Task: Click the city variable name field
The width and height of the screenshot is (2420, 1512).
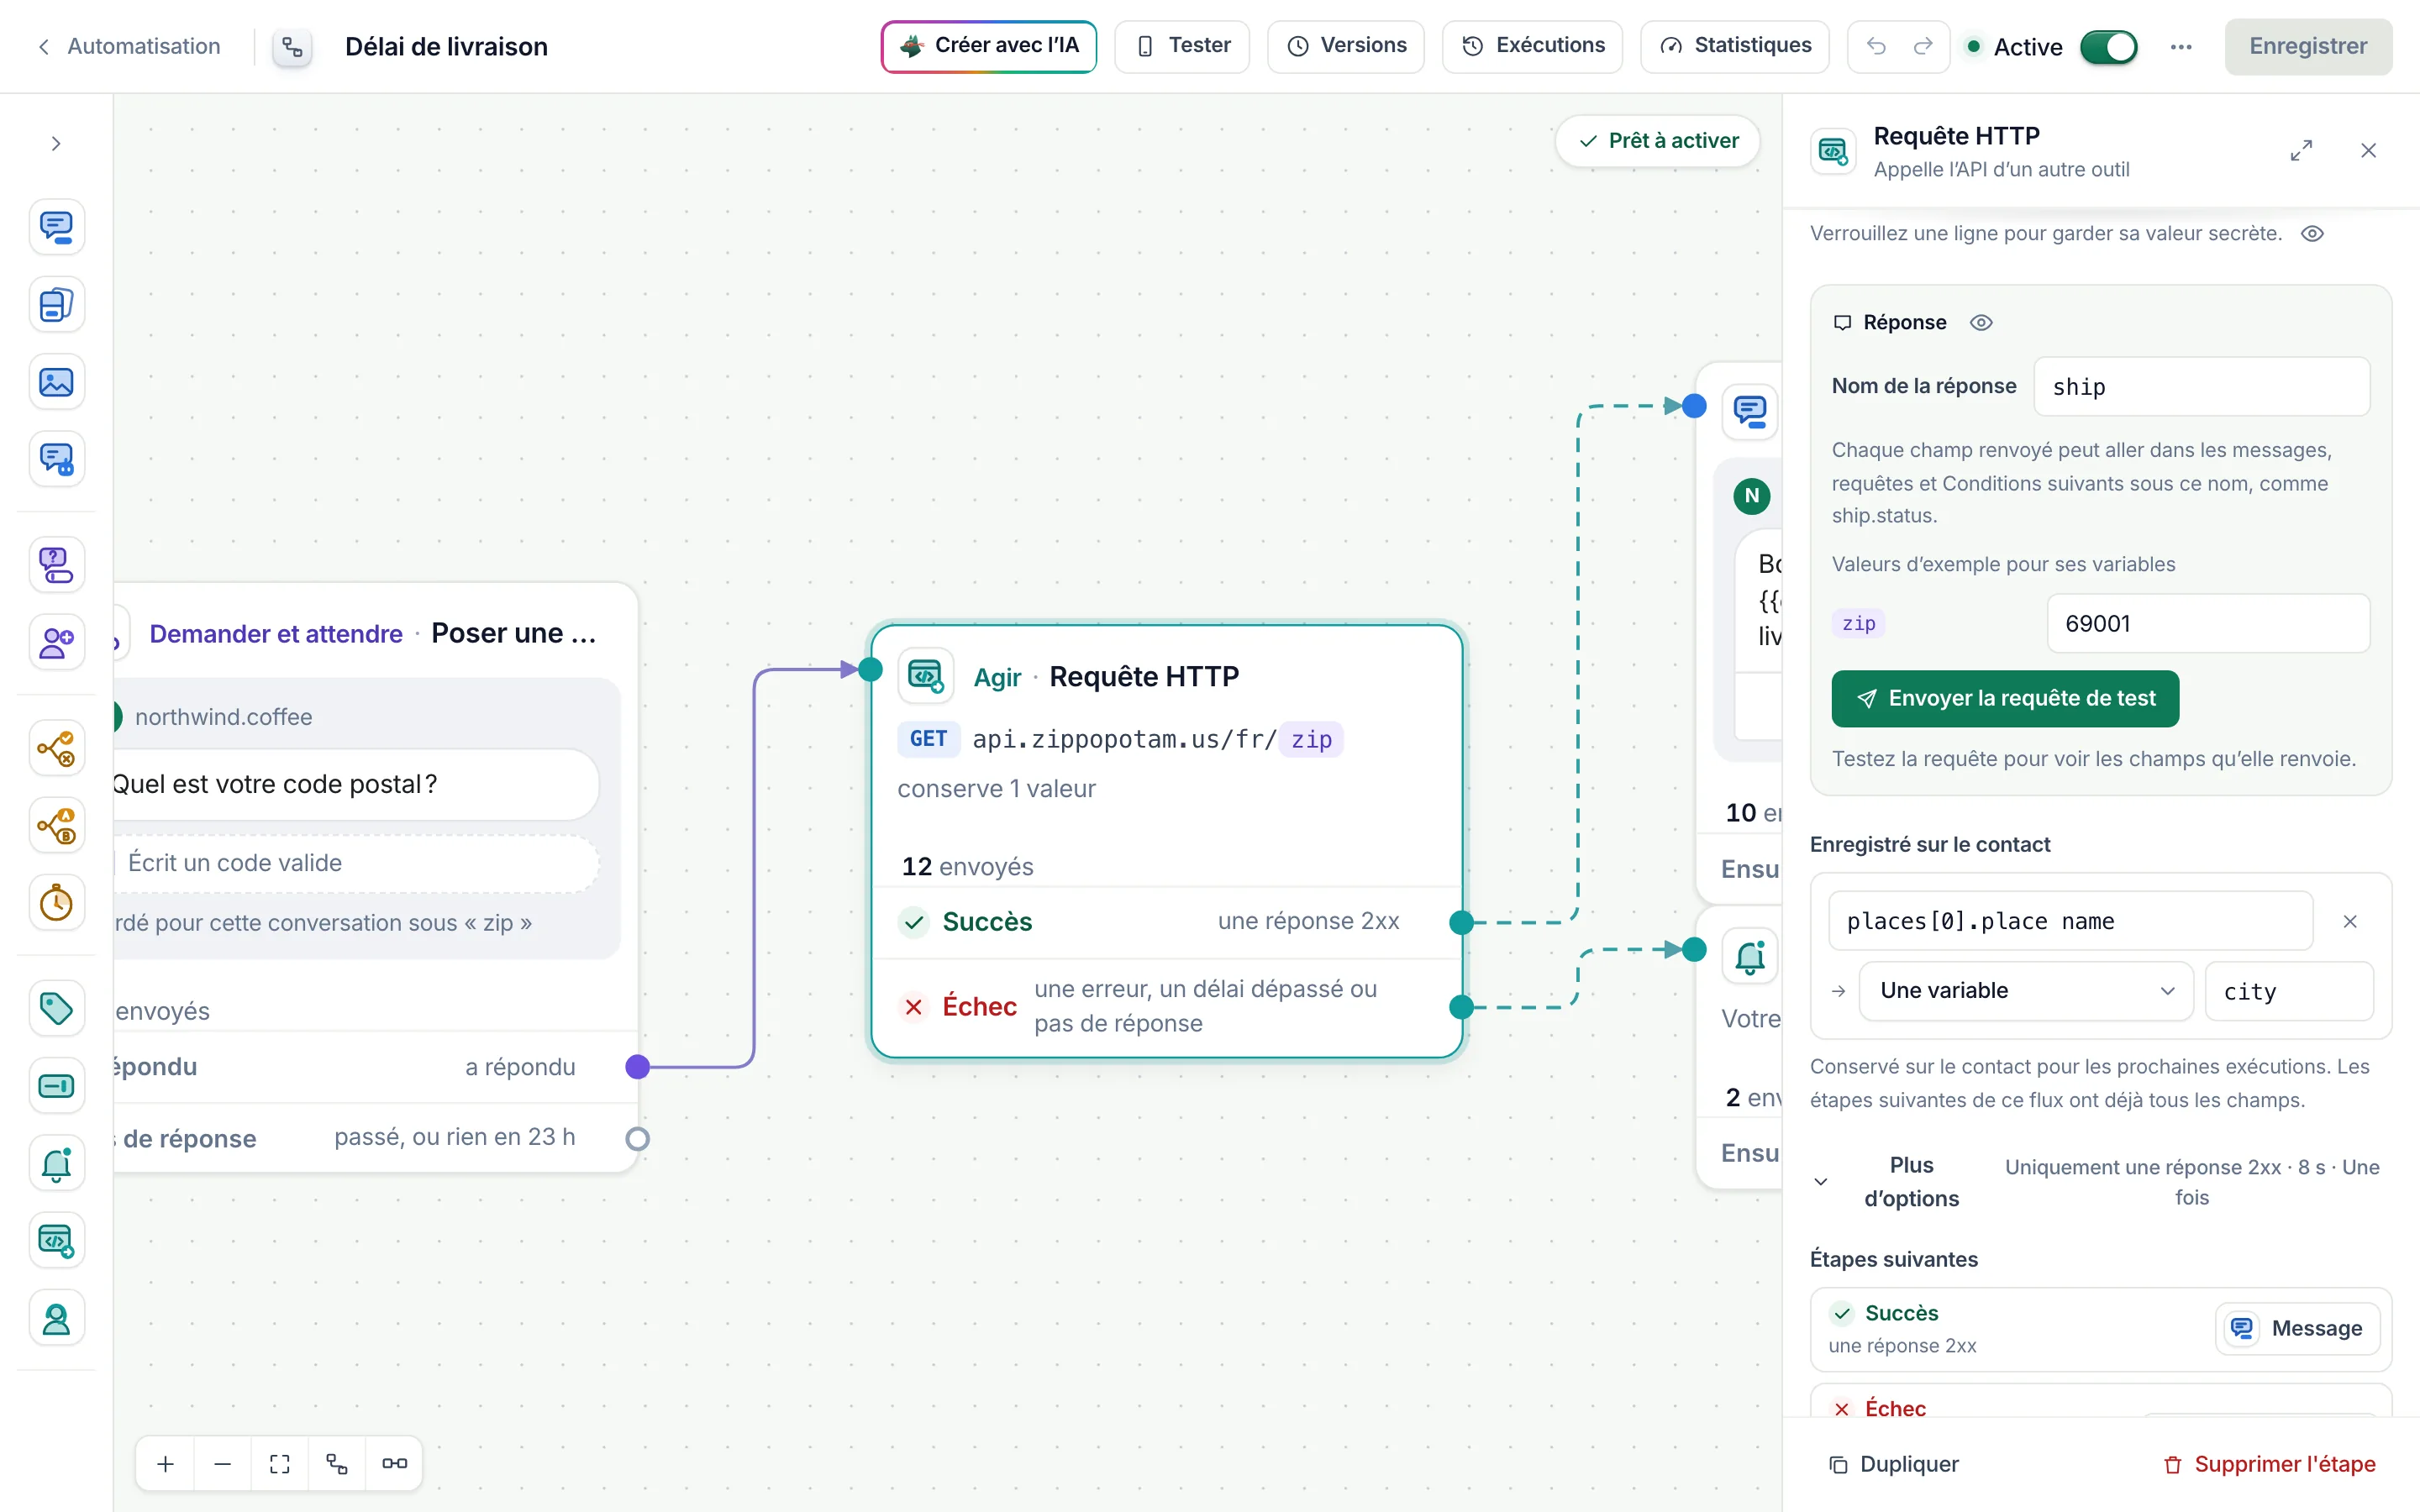Action: click(x=2289, y=992)
